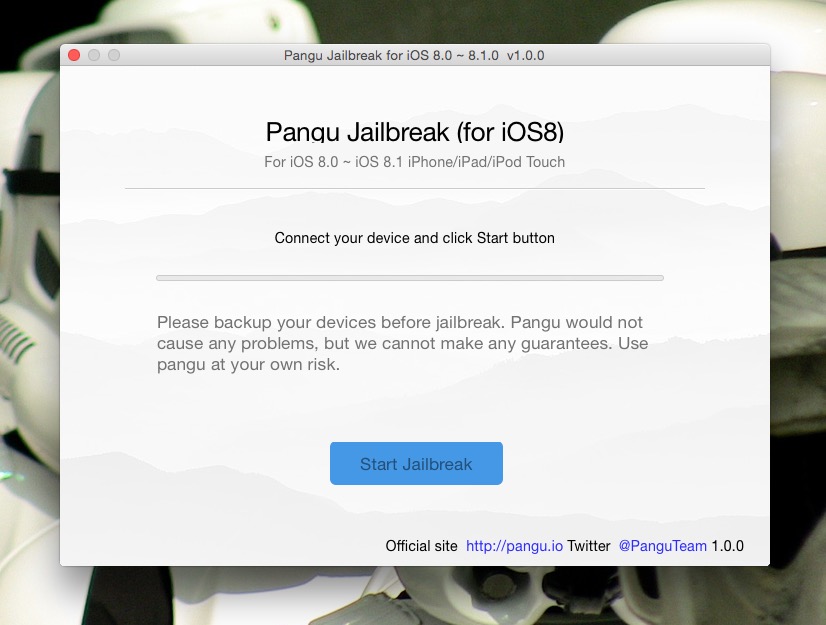This screenshot has height=625, width=826.
Task: Click the 1.0.0 version number in footer
Action: (x=727, y=546)
